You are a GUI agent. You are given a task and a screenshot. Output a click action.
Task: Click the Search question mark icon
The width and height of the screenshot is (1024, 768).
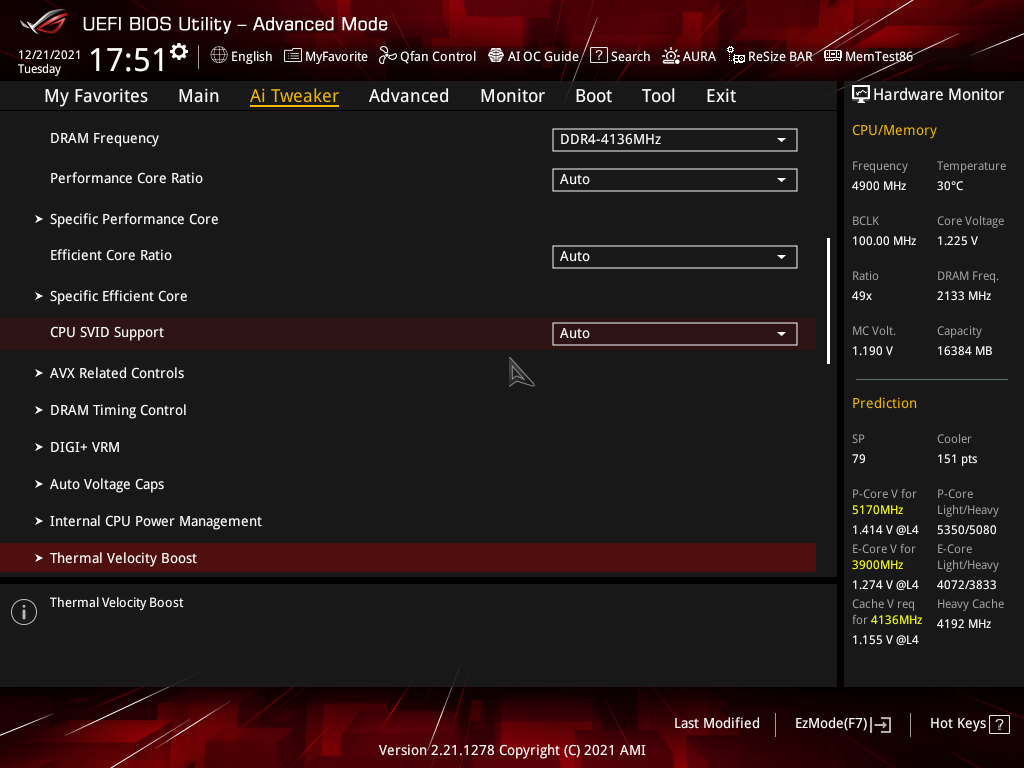pos(599,56)
